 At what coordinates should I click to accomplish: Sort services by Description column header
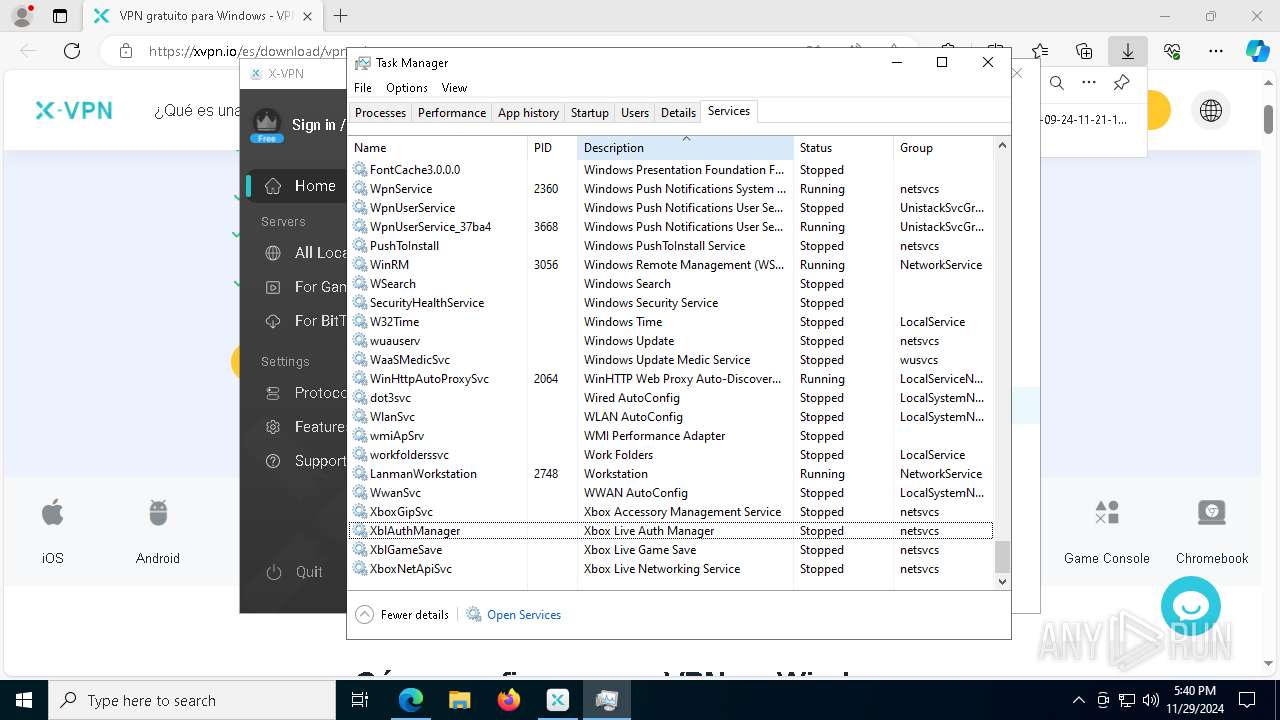(685, 148)
